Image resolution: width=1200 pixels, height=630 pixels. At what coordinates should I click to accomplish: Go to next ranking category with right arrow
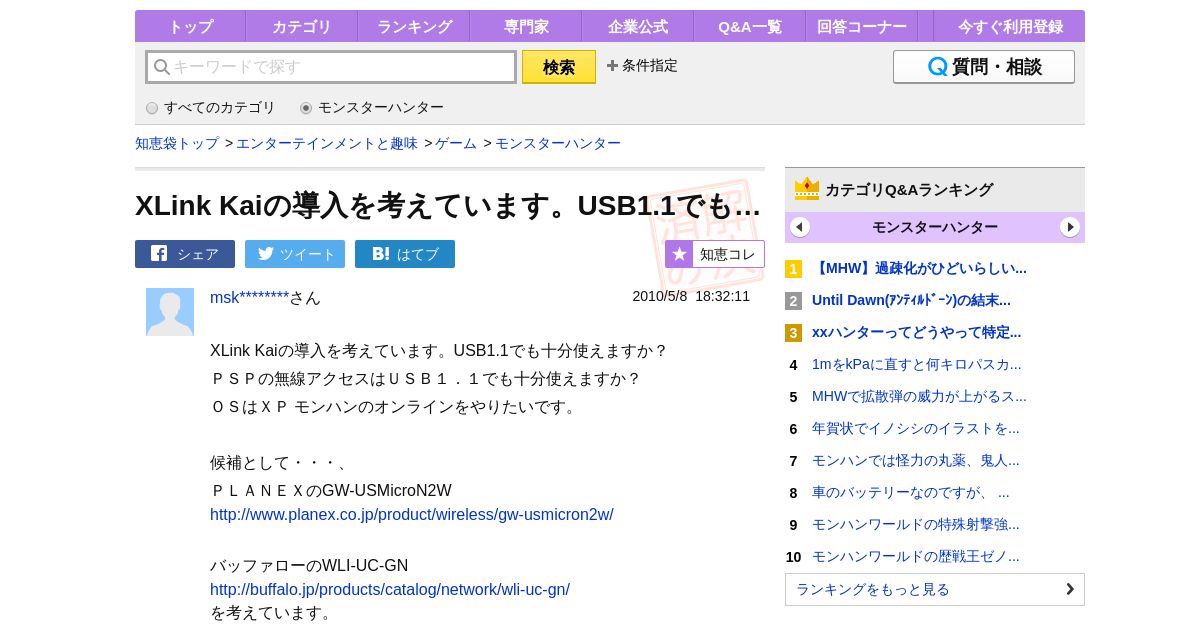tap(1070, 227)
